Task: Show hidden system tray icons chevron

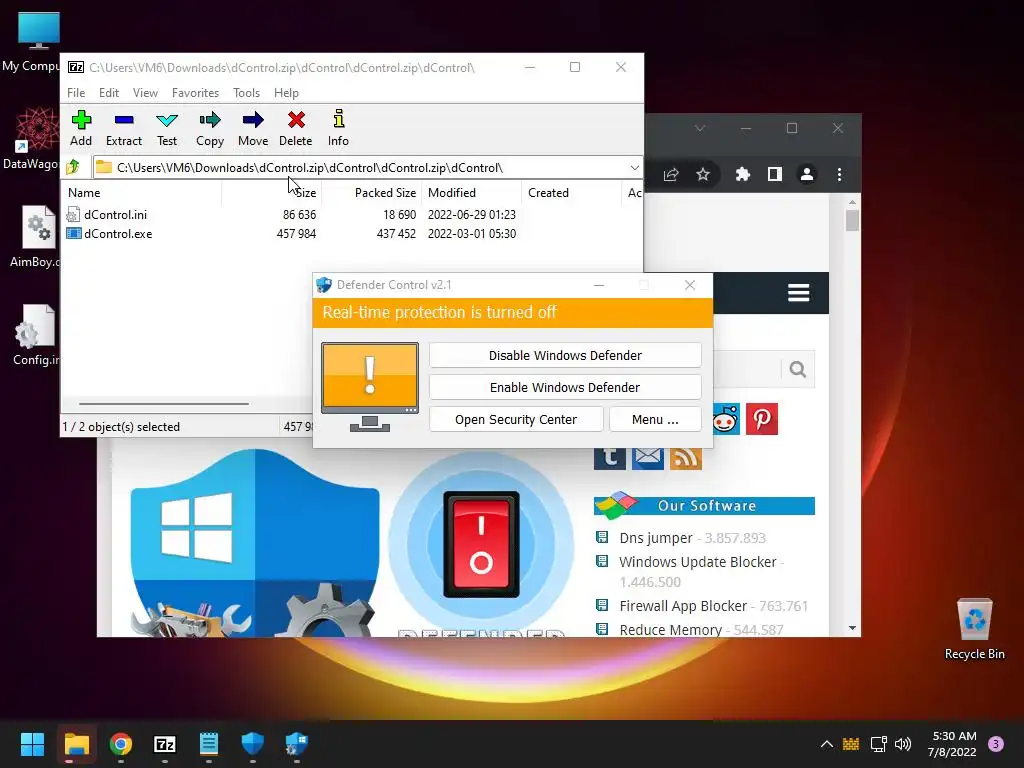Action: point(826,744)
